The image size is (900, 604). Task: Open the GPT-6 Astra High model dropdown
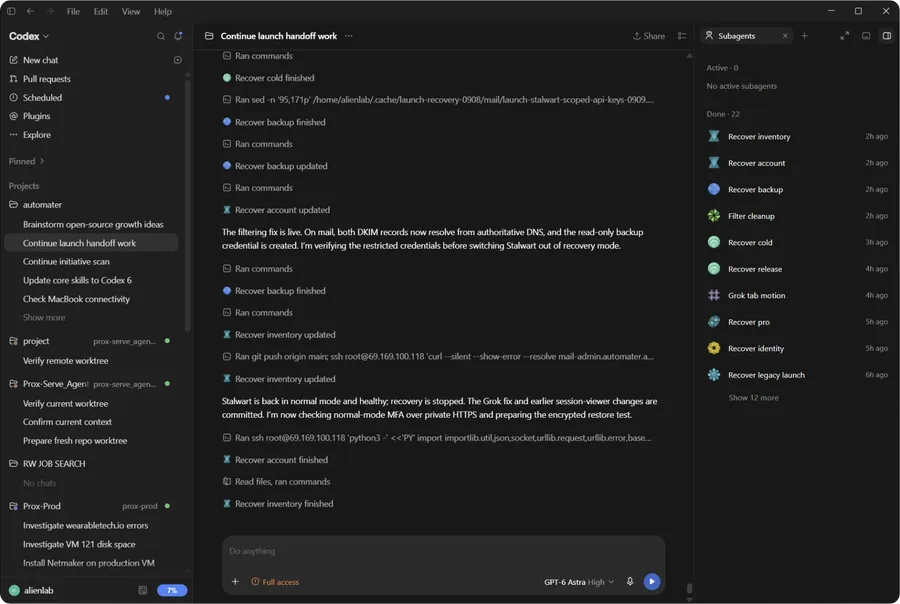tap(579, 582)
